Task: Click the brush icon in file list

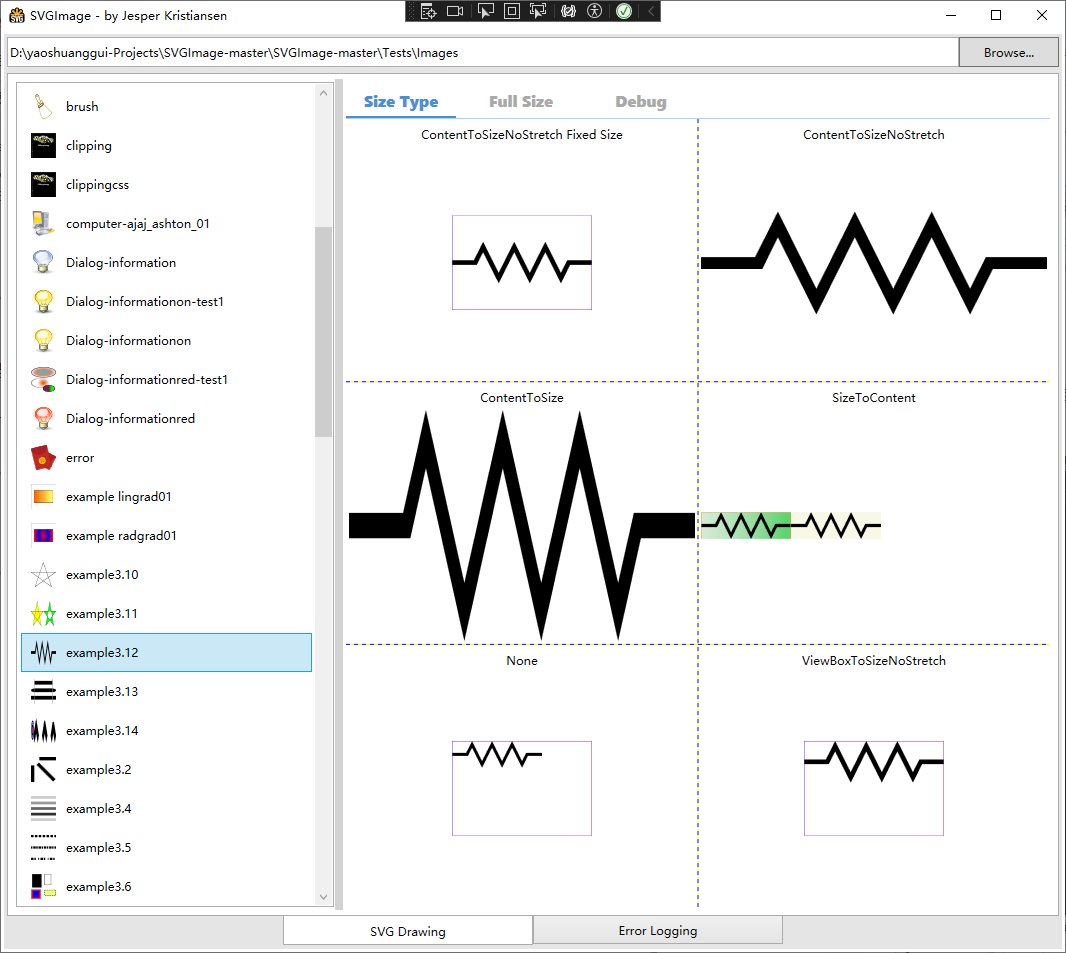Action: point(43,107)
